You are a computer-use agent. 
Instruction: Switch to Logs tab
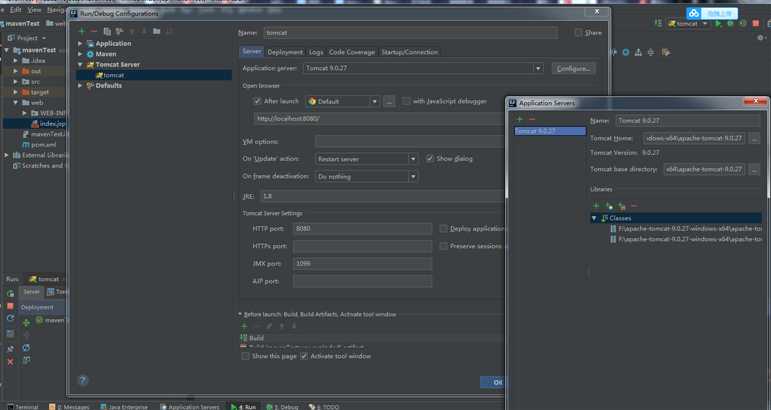[x=316, y=52]
